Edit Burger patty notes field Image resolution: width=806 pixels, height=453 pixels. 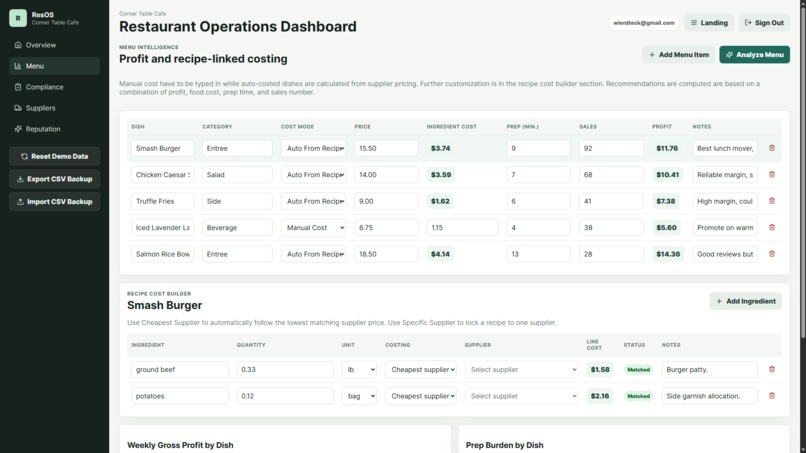709,369
